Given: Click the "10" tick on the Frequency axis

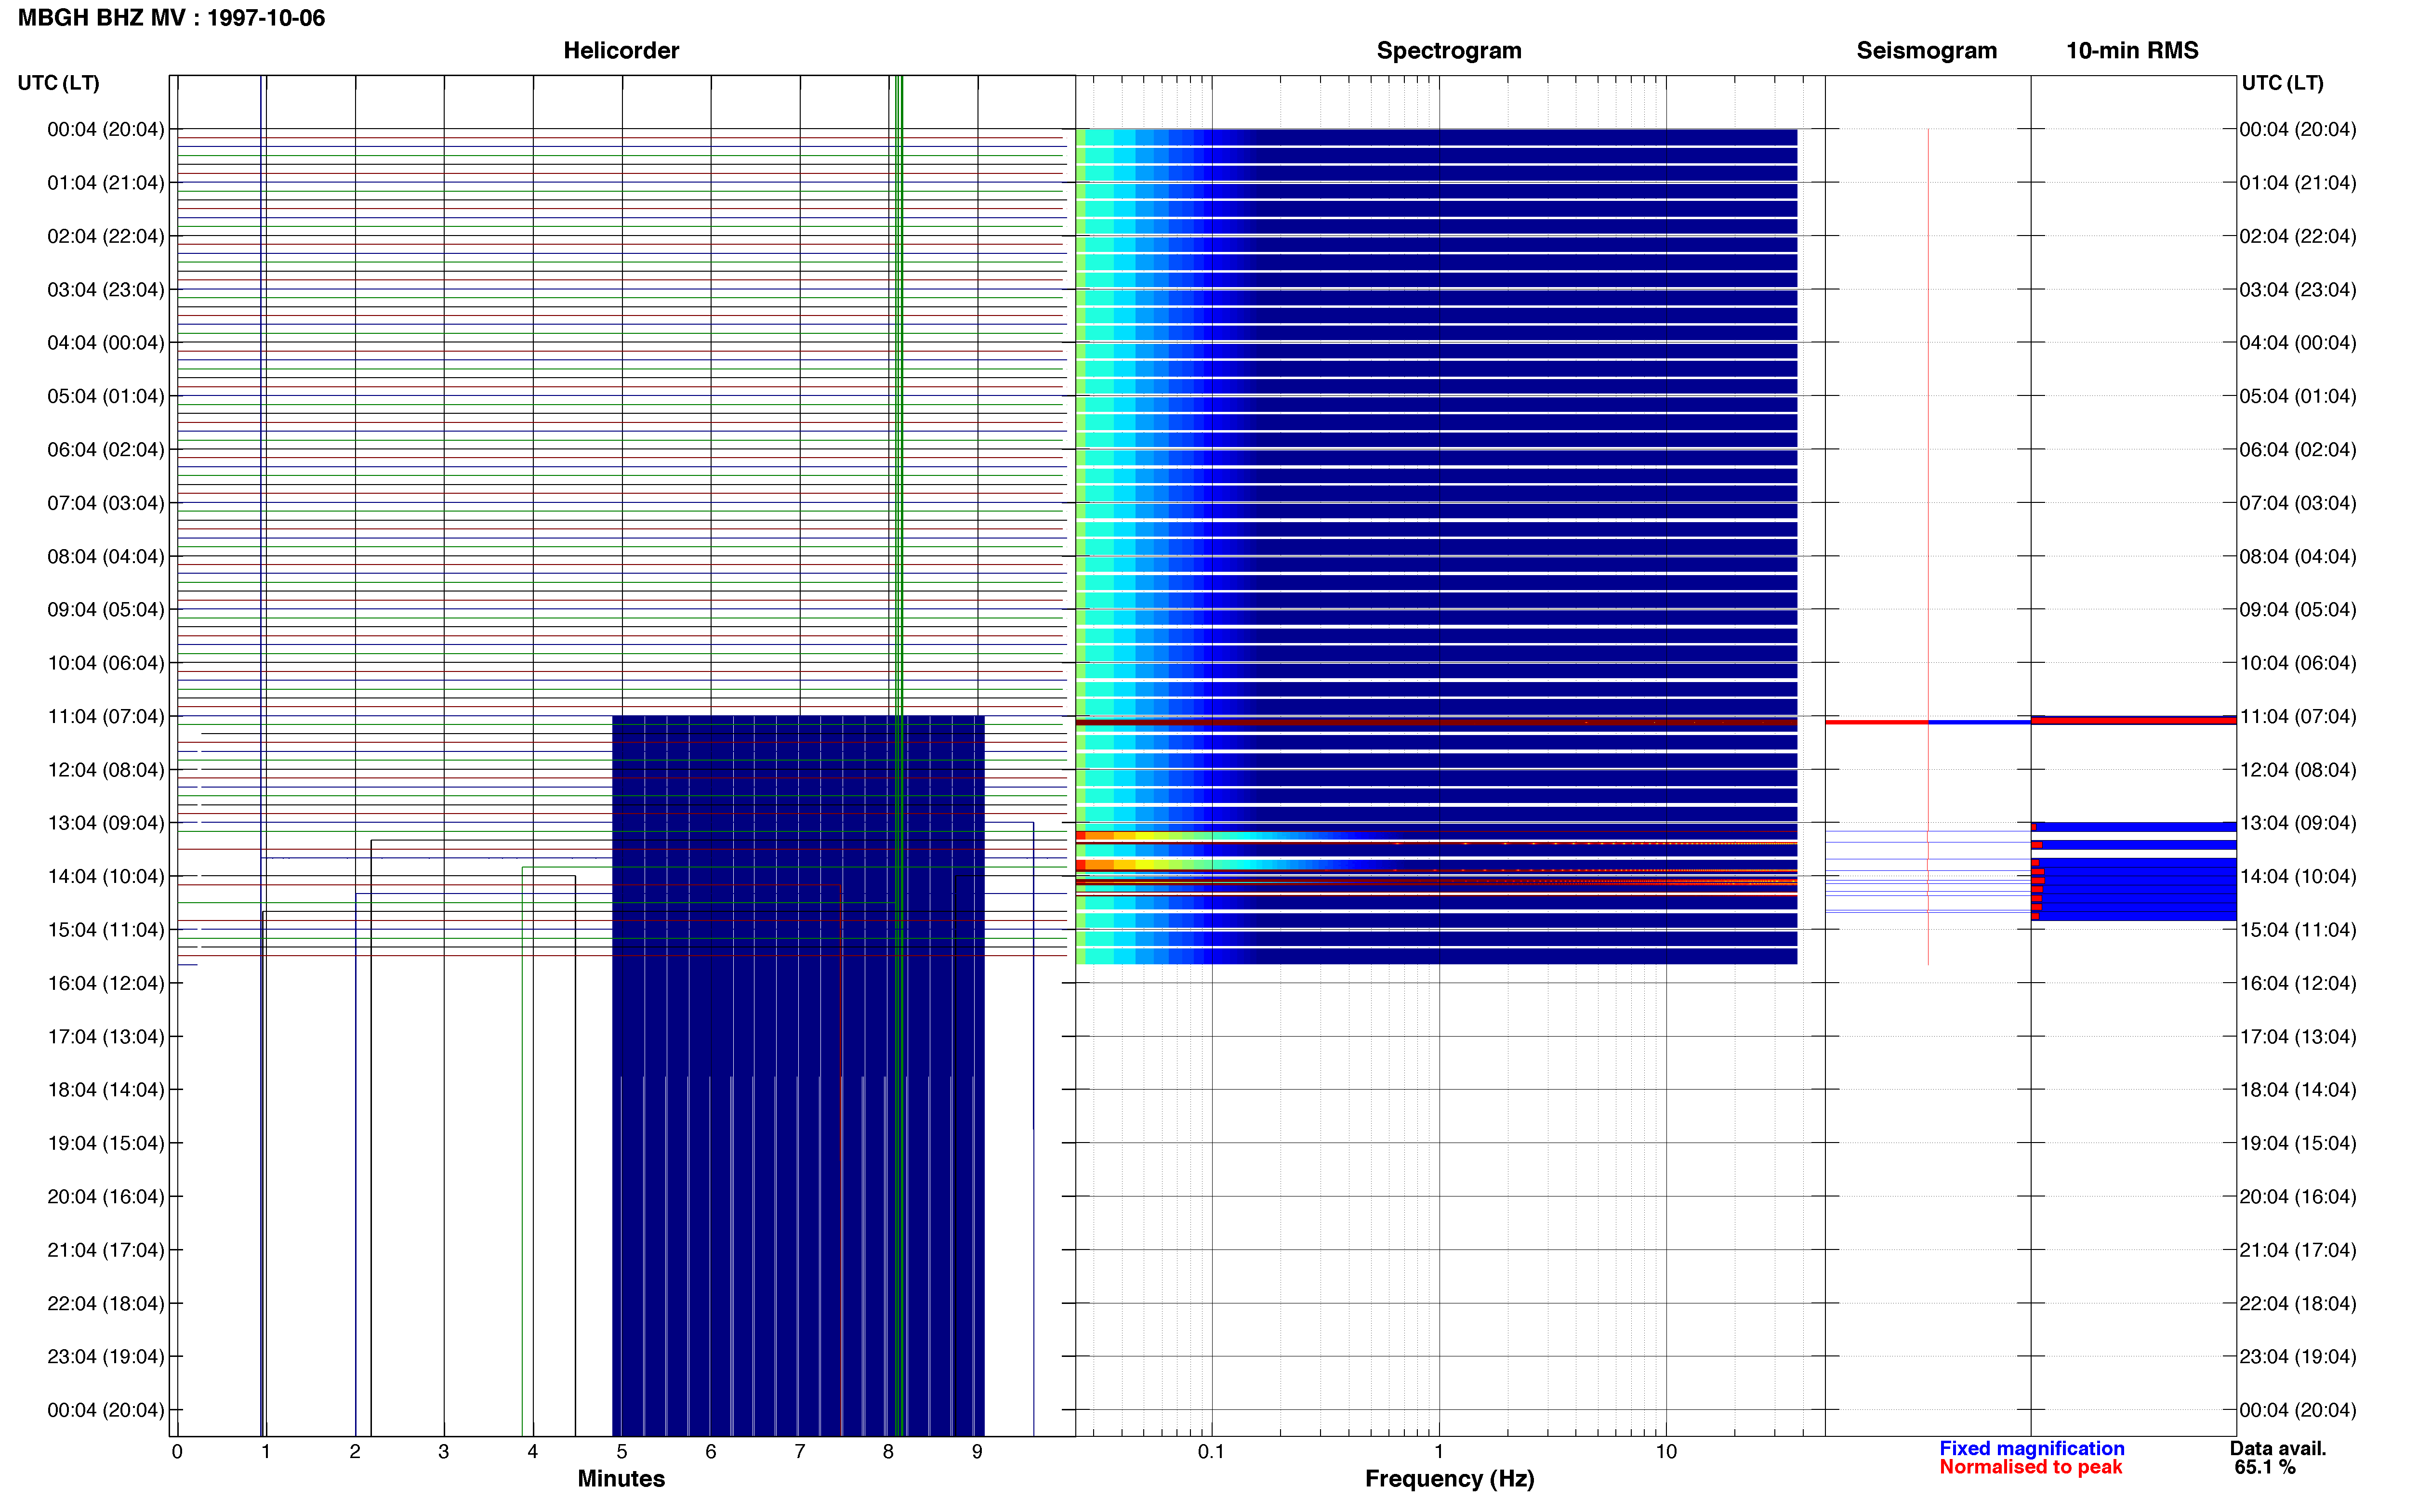Looking at the screenshot, I should click(1666, 1452).
